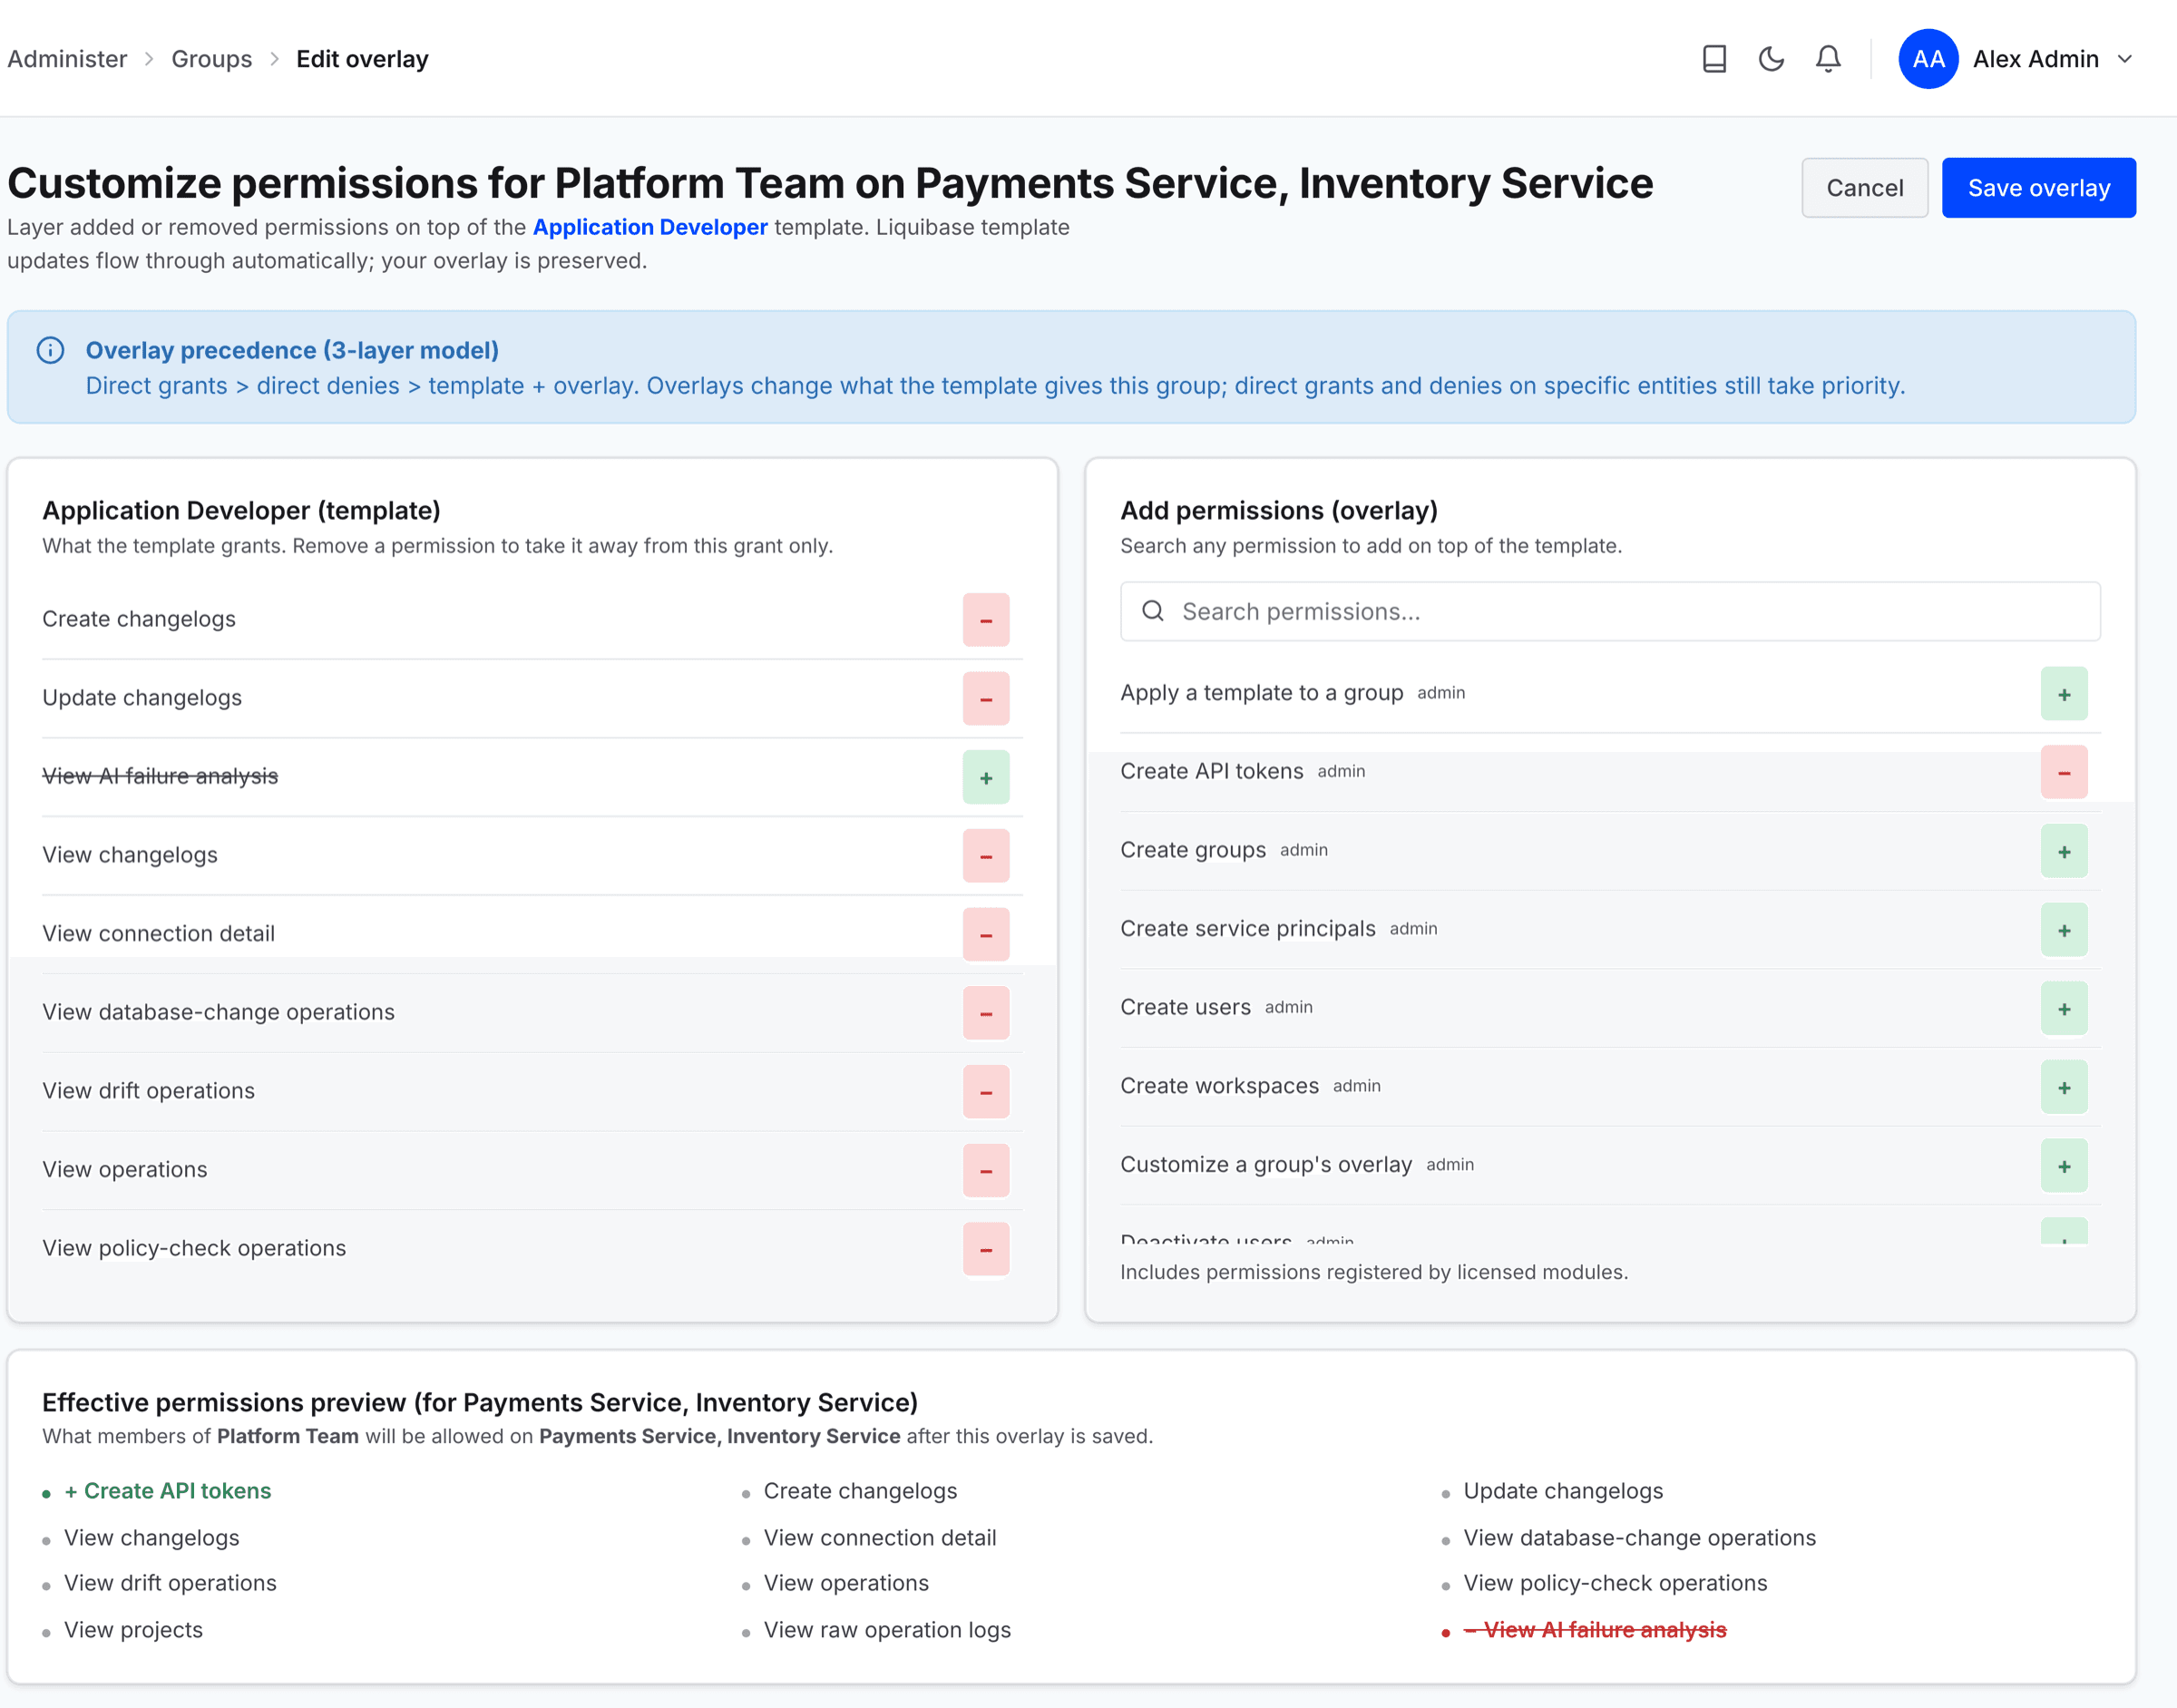The width and height of the screenshot is (2177, 1708).
Task: Remove View policy-check operations permission
Action: tap(986, 1249)
